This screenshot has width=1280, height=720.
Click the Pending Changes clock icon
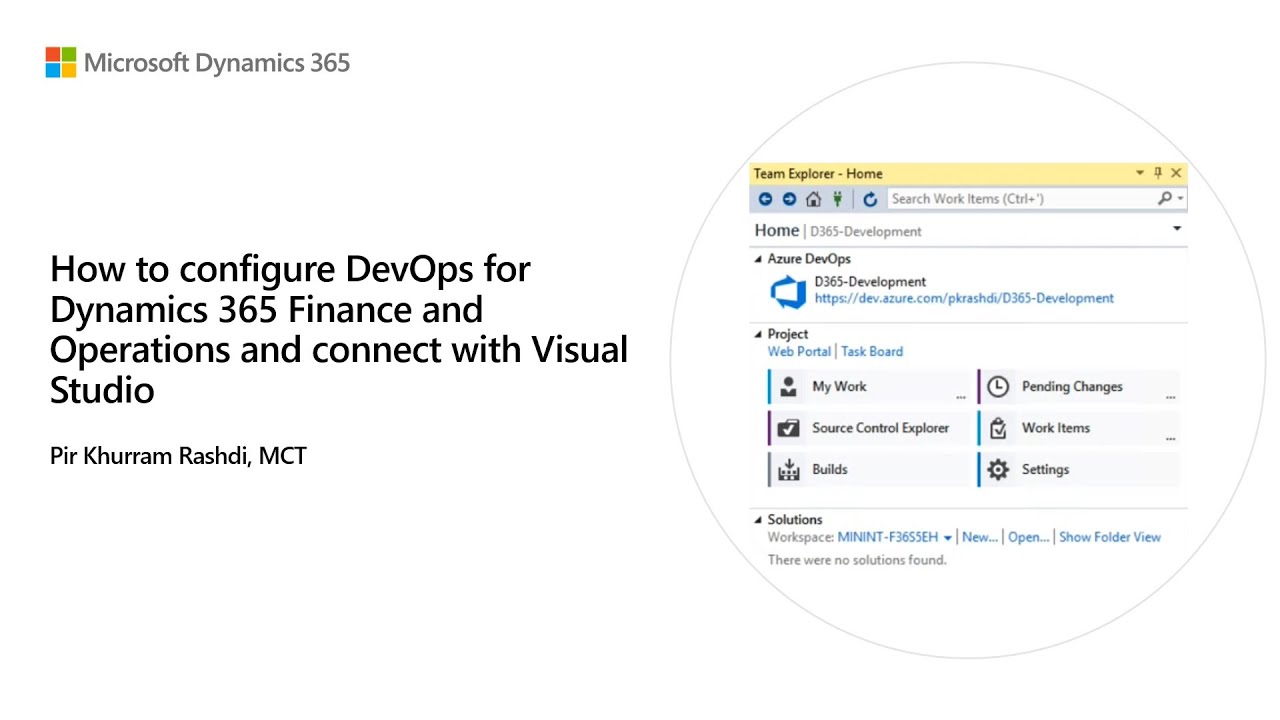pos(998,387)
